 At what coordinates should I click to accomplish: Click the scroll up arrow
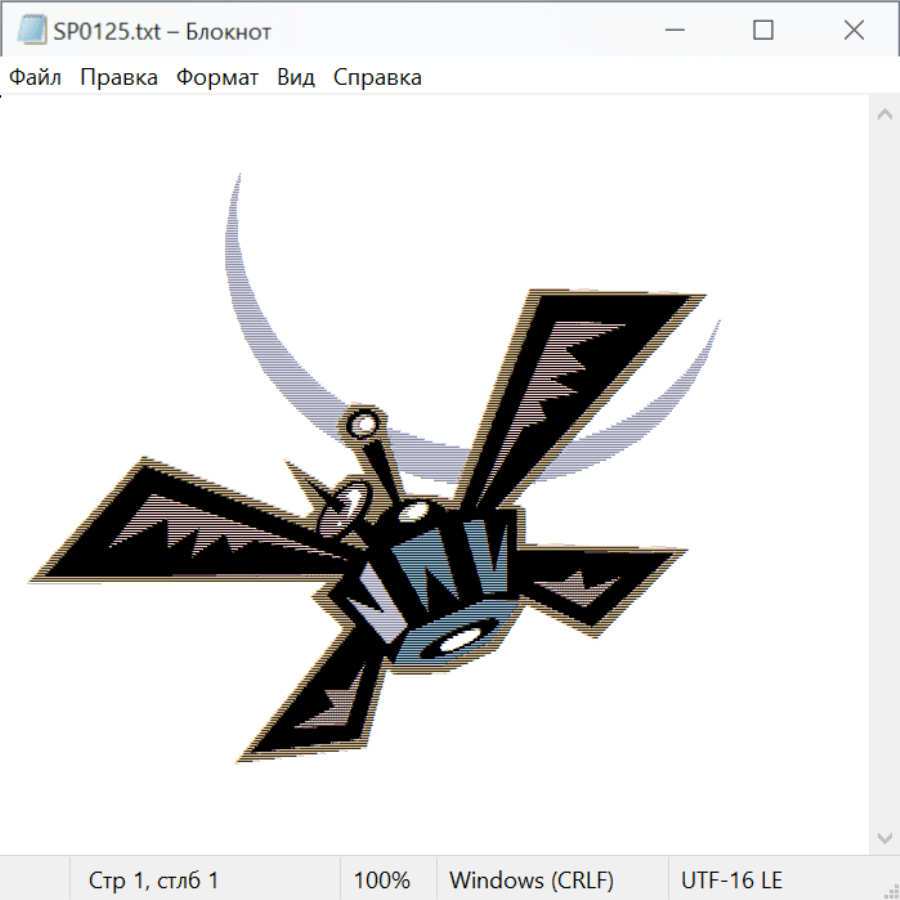(x=884, y=115)
